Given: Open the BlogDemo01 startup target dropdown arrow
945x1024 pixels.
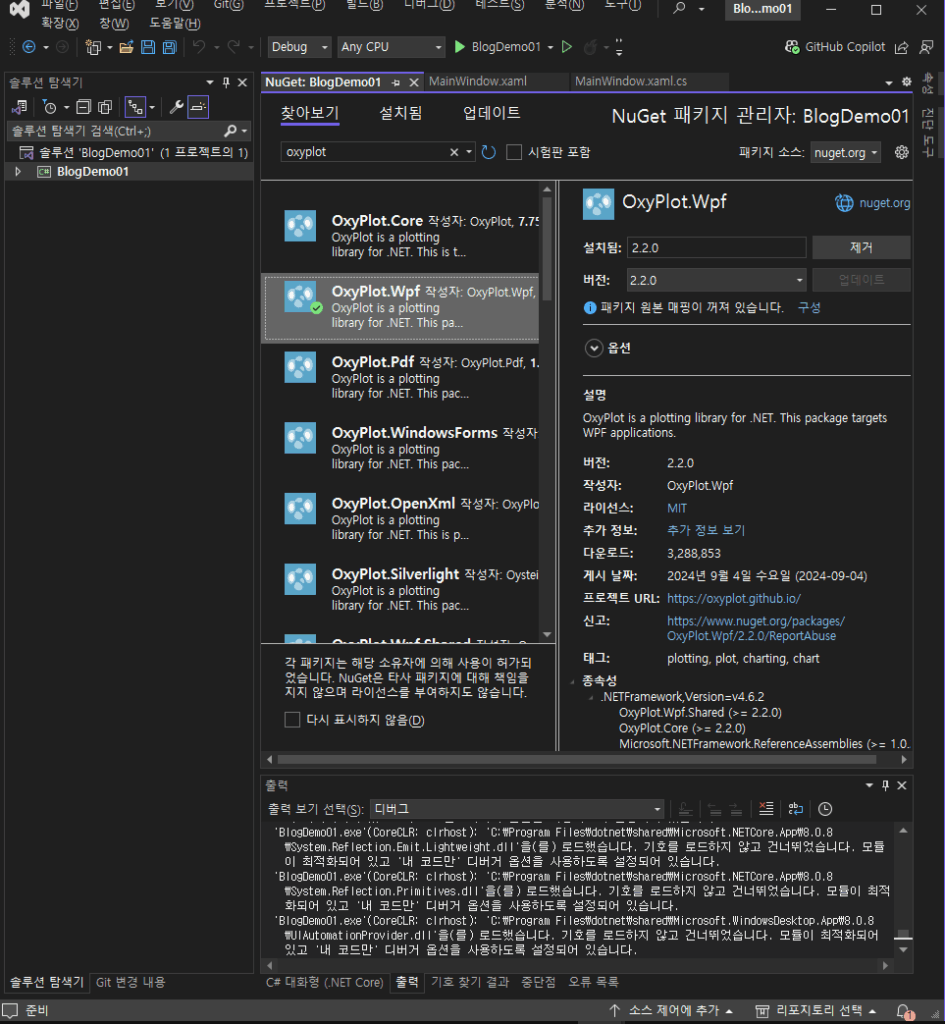Looking at the screenshot, I should pos(551,47).
